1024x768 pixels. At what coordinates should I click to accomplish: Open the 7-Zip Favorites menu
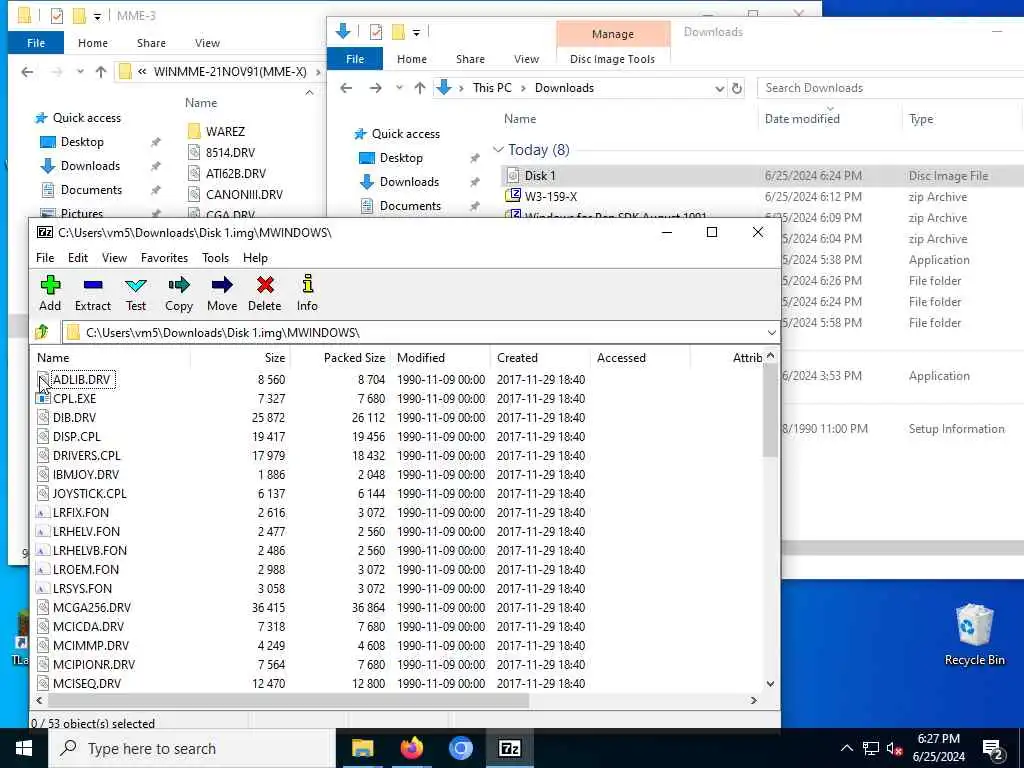(164, 258)
